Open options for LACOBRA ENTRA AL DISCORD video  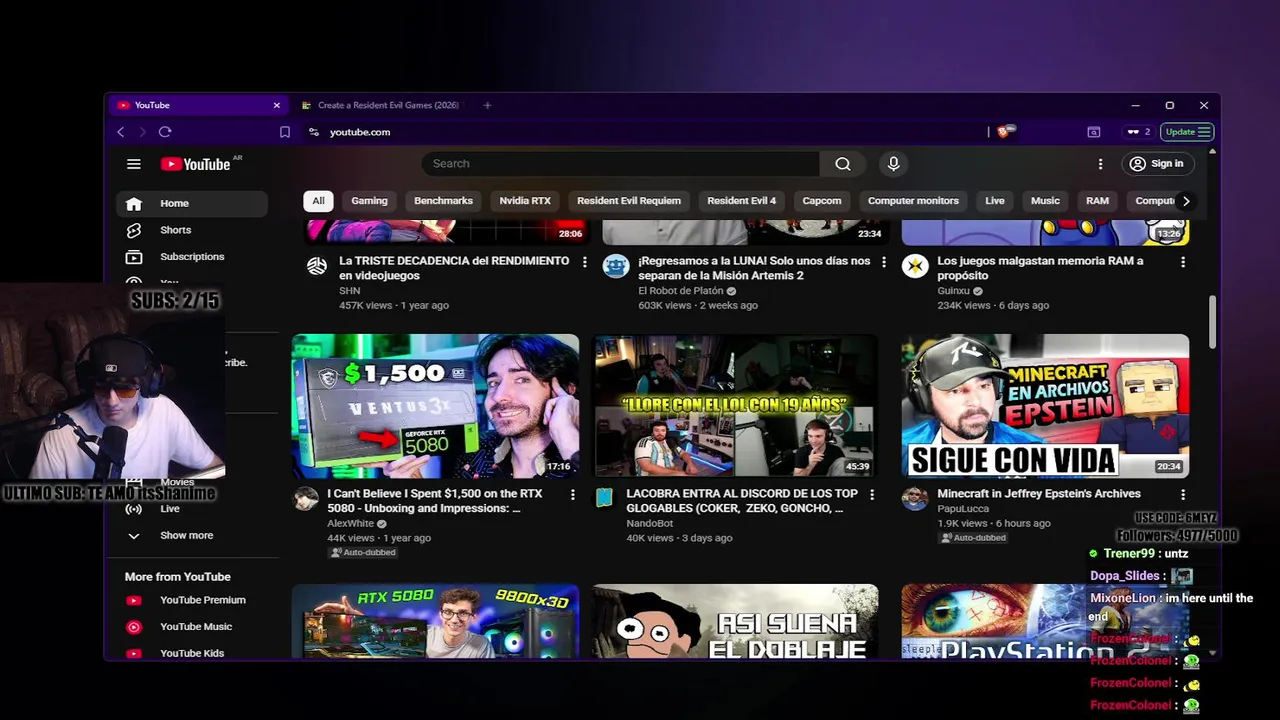(872, 495)
